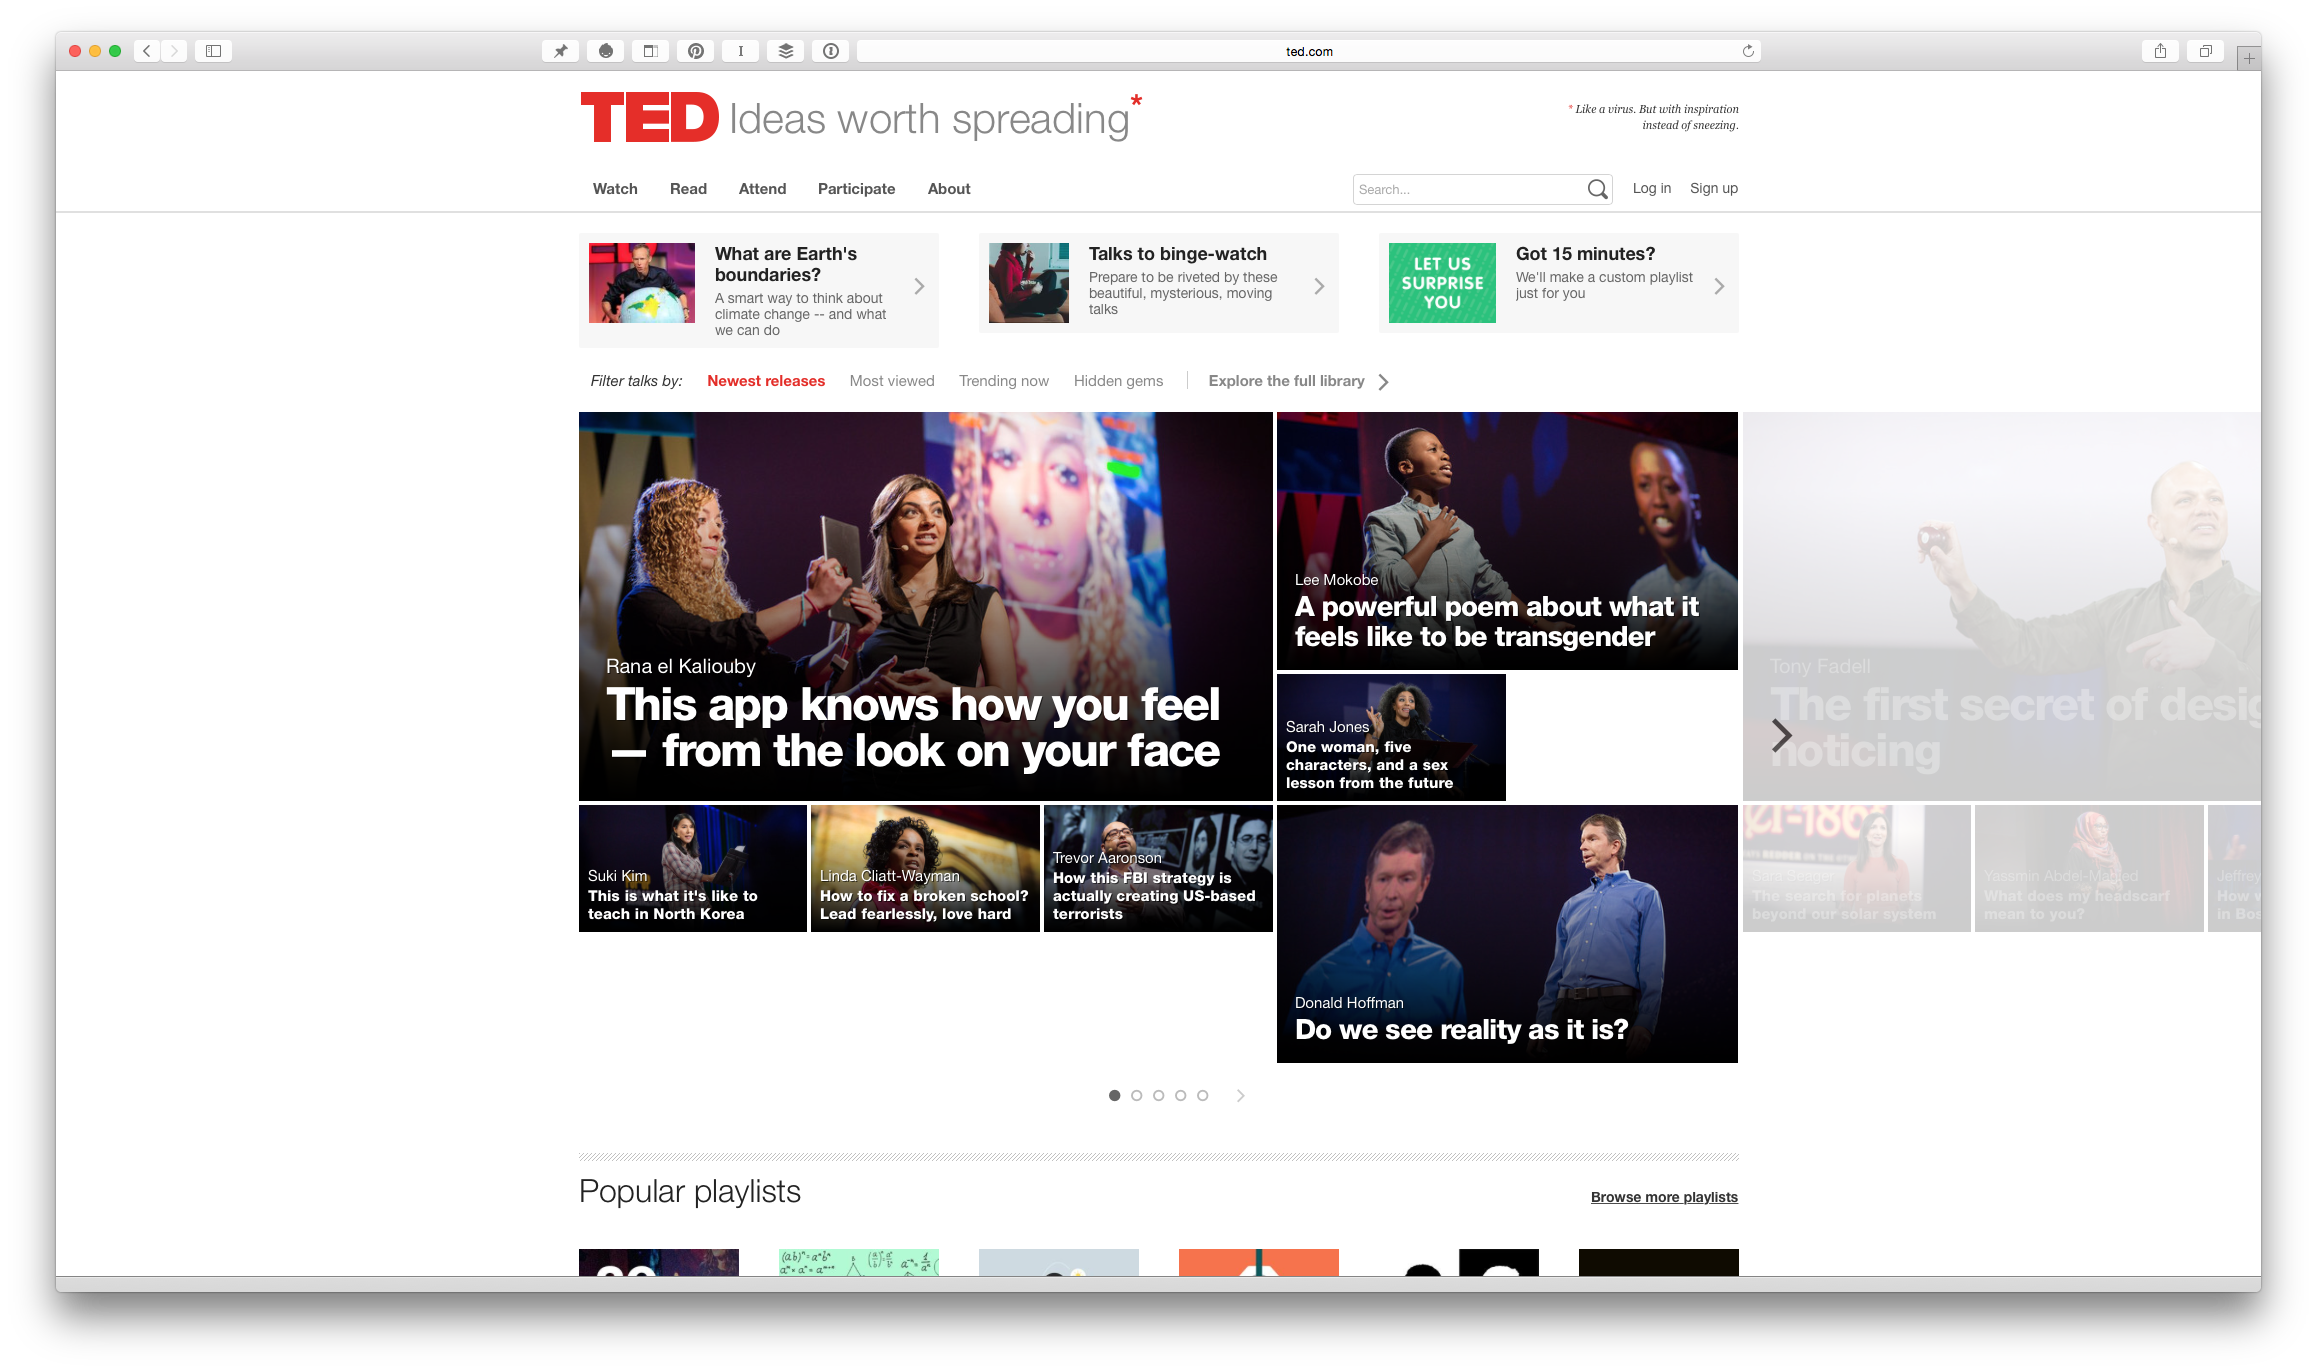
Task: Select the Newest releases filter
Action: (766, 381)
